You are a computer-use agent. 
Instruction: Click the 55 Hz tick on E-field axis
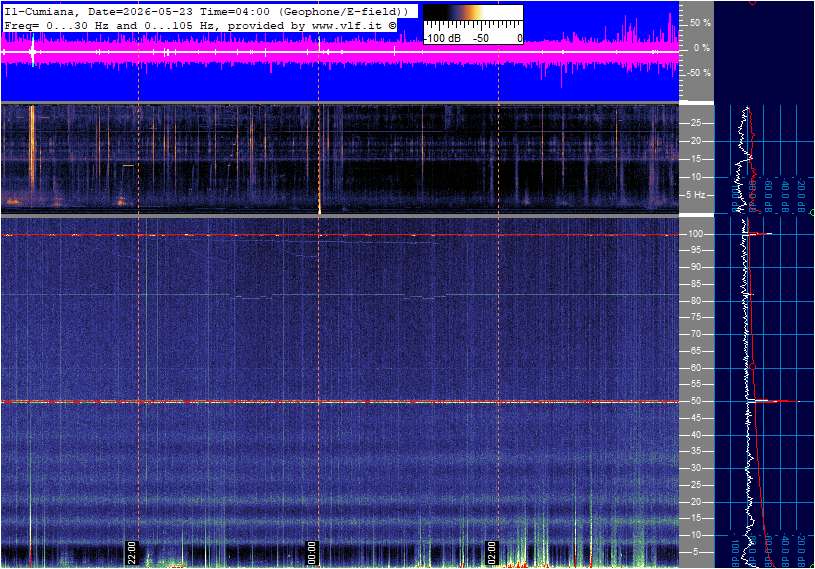tap(695, 385)
